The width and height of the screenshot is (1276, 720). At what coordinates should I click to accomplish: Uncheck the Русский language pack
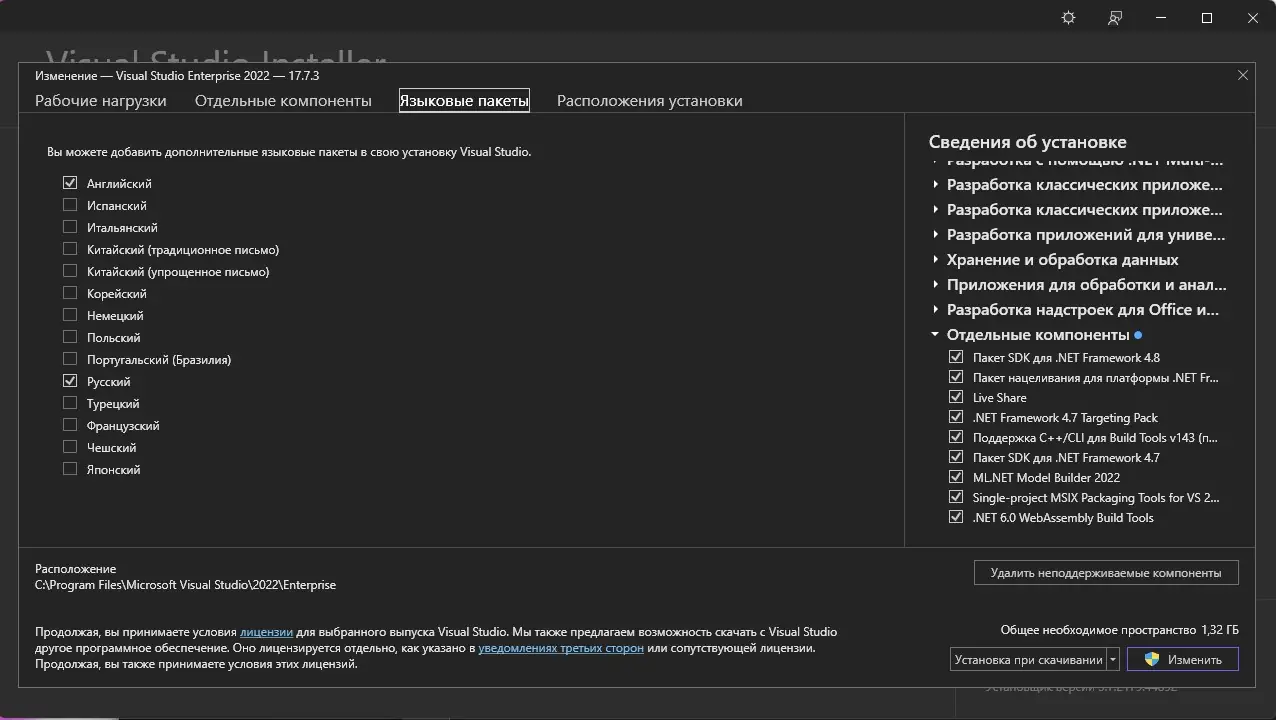[70, 381]
